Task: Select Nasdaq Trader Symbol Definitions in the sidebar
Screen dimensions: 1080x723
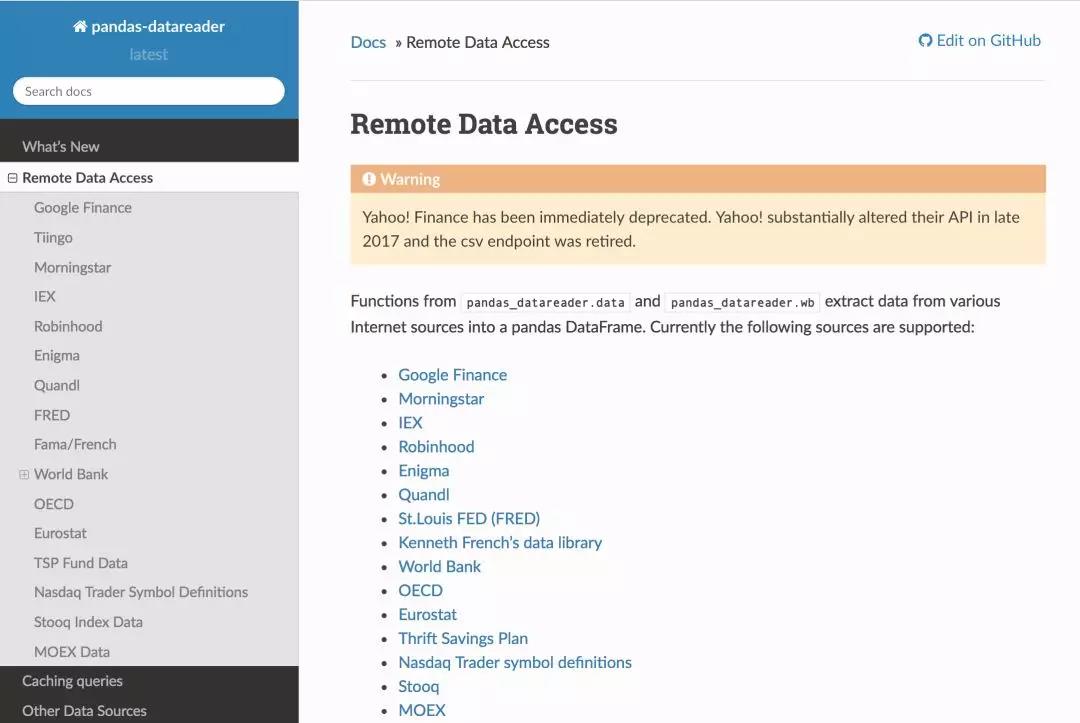Action: click(141, 592)
